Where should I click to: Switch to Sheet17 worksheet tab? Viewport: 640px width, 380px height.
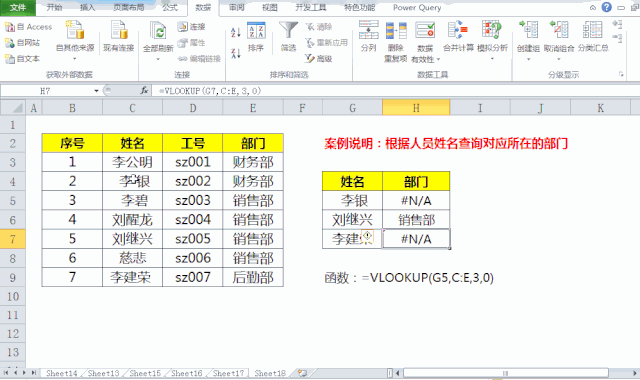pos(228,373)
